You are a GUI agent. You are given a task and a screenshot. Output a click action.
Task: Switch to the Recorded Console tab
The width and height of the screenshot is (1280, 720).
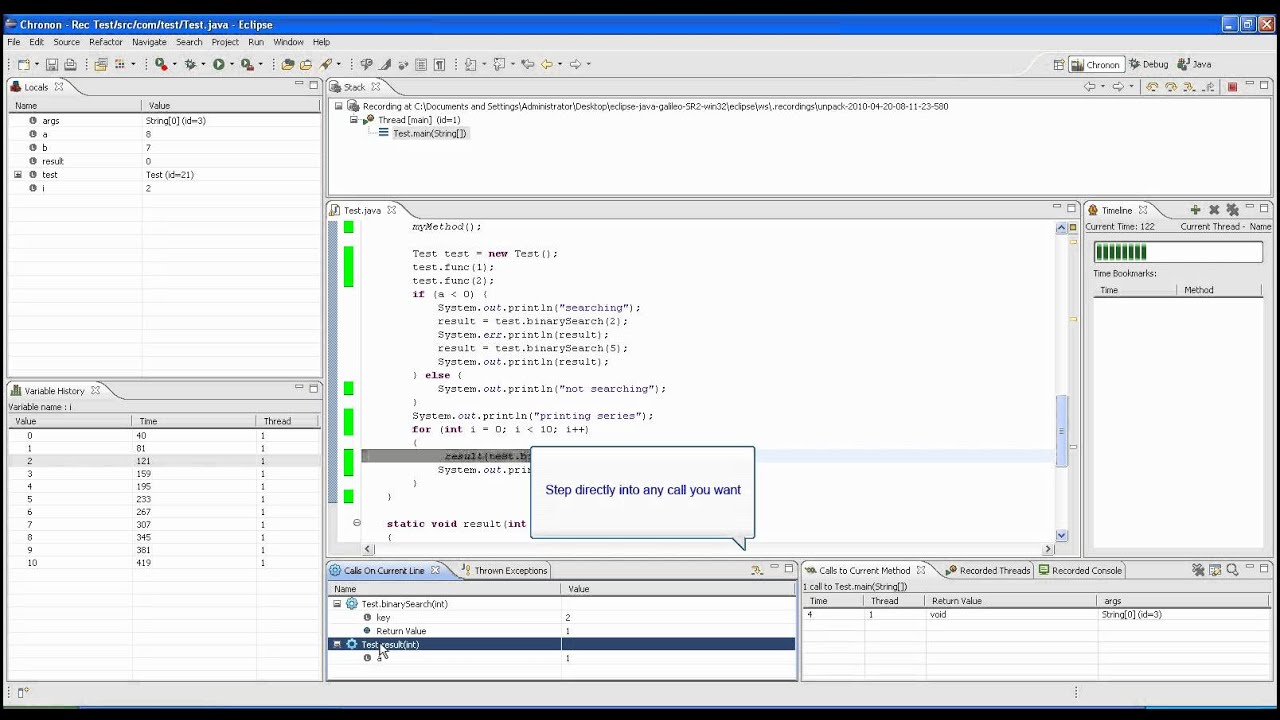[1080, 570]
